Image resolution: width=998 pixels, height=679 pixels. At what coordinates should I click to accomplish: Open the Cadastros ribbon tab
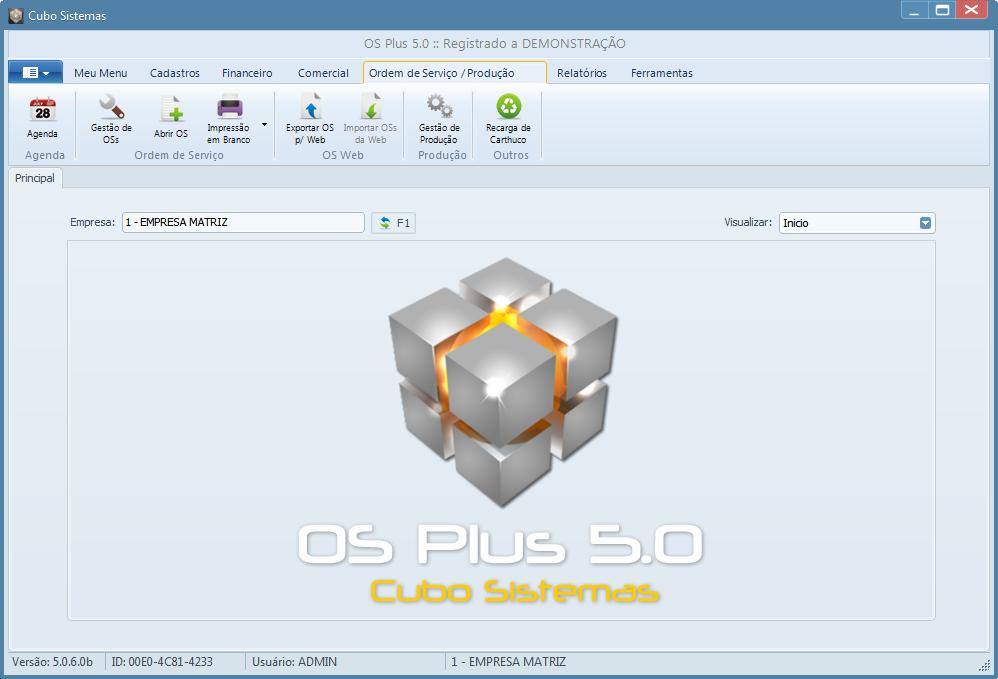click(174, 72)
